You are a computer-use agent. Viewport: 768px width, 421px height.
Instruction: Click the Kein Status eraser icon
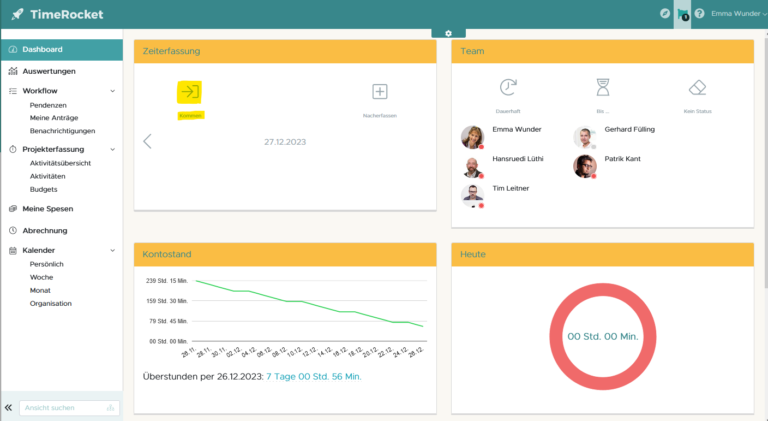[697, 88]
